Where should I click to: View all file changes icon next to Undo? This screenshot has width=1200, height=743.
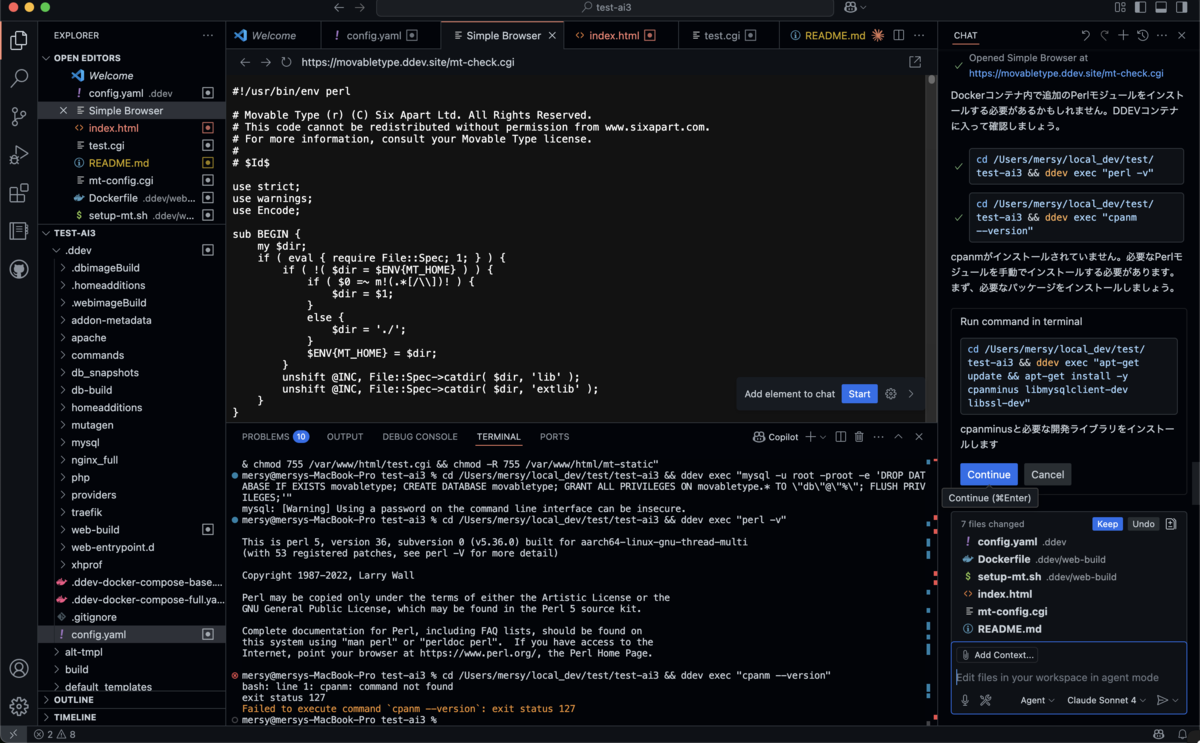coord(1171,524)
